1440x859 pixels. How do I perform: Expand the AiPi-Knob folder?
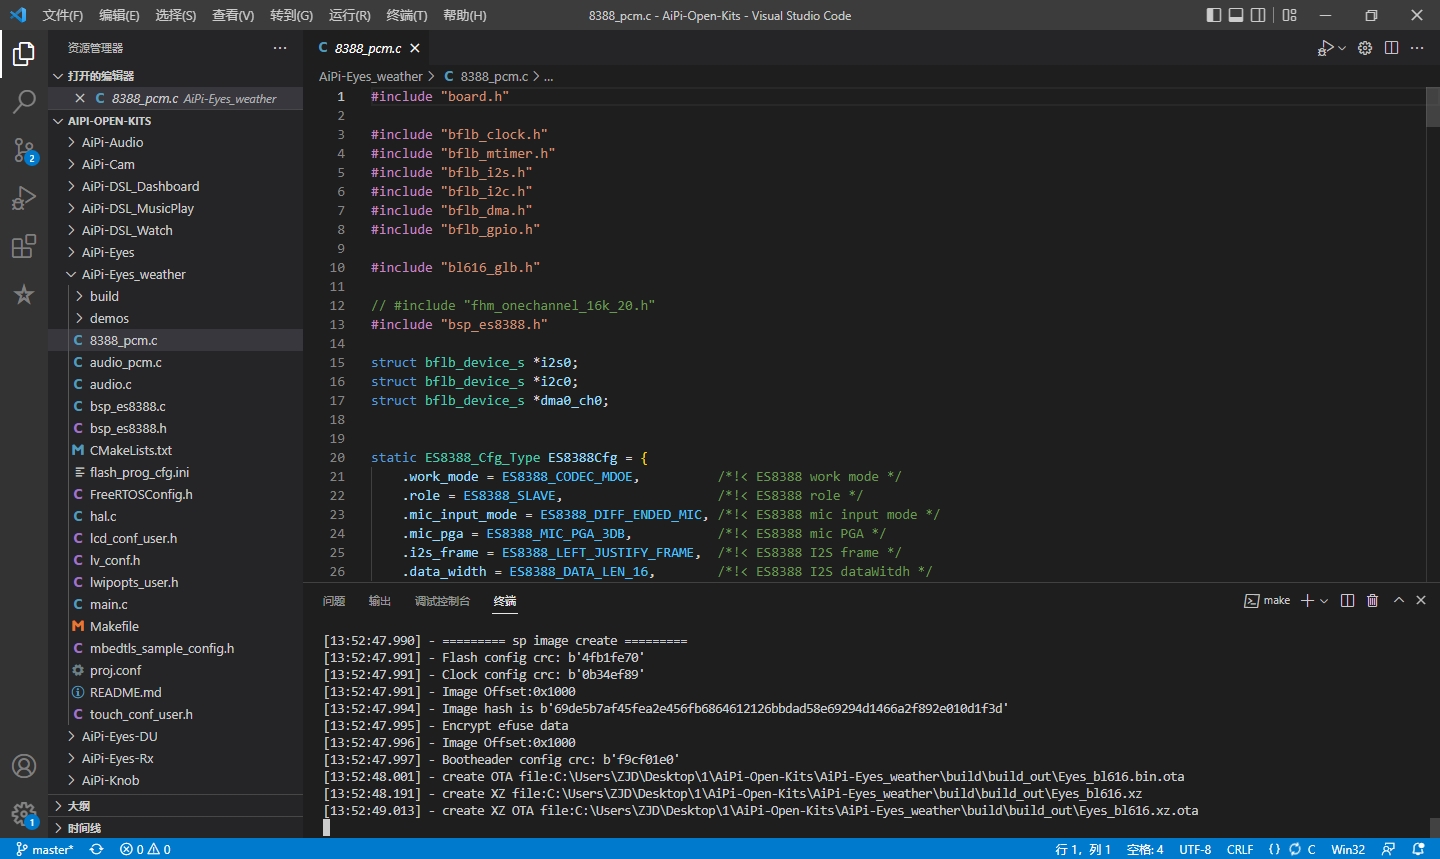175,781
